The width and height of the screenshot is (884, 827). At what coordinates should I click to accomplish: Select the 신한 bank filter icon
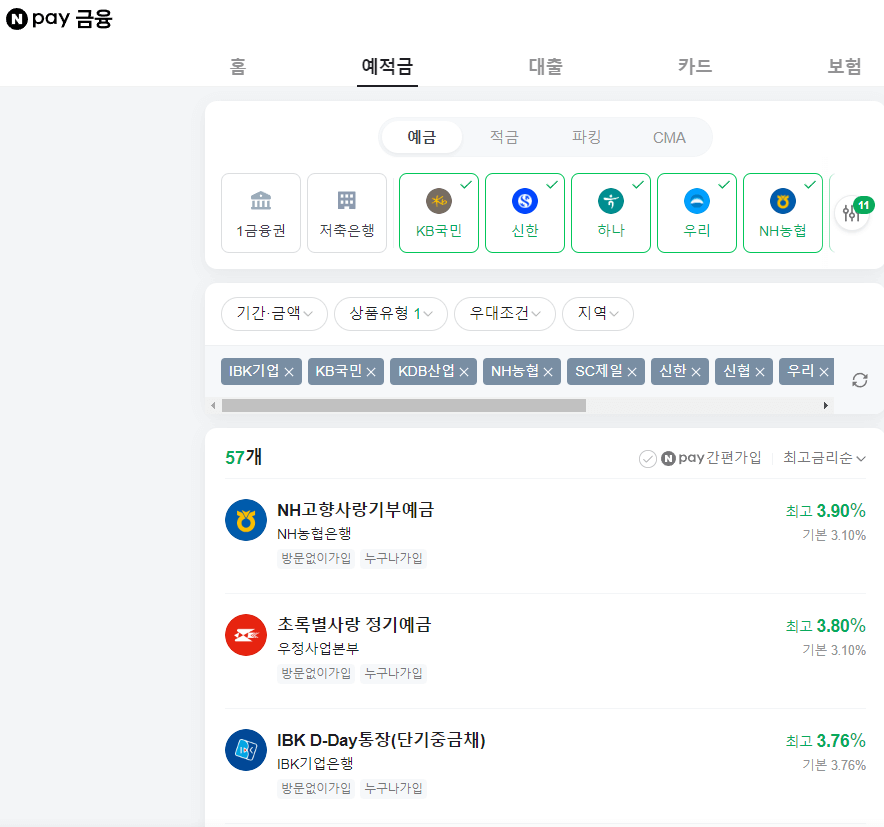click(x=524, y=212)
